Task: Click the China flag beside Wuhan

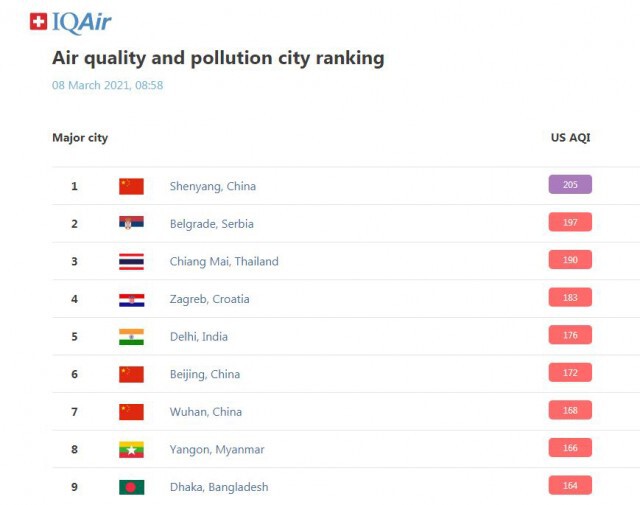Action: (x=131, y=412)
